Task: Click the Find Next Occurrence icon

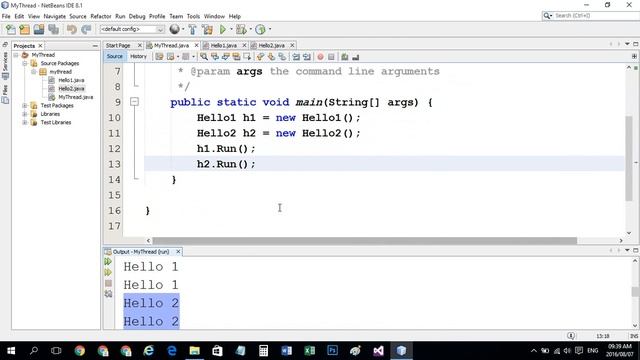Action: tap(225, 57)
